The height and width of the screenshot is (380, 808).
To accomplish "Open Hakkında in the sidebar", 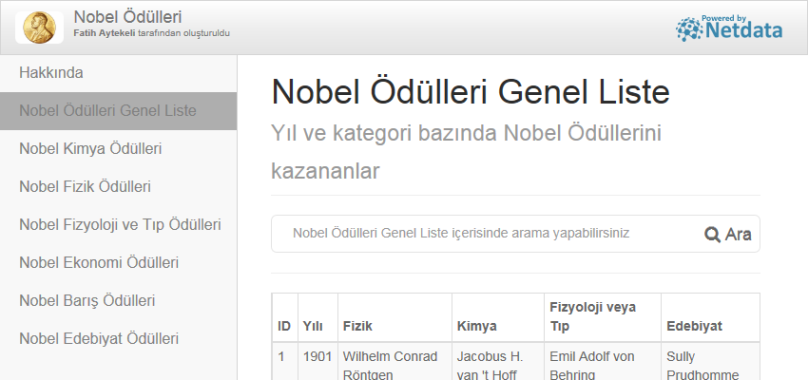I will [x=119, y=73].
